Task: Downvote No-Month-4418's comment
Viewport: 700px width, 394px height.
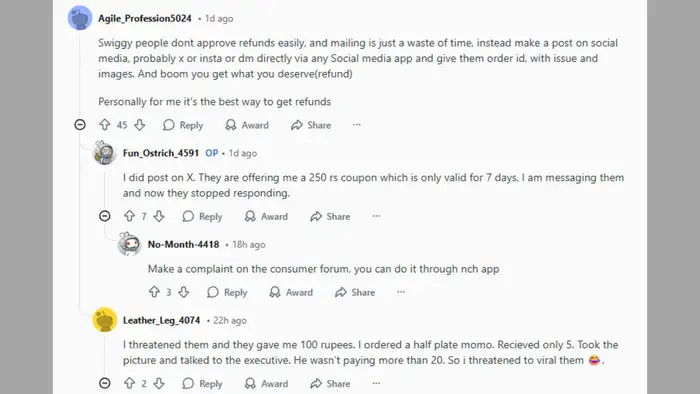Action: [x=183, y=292]
